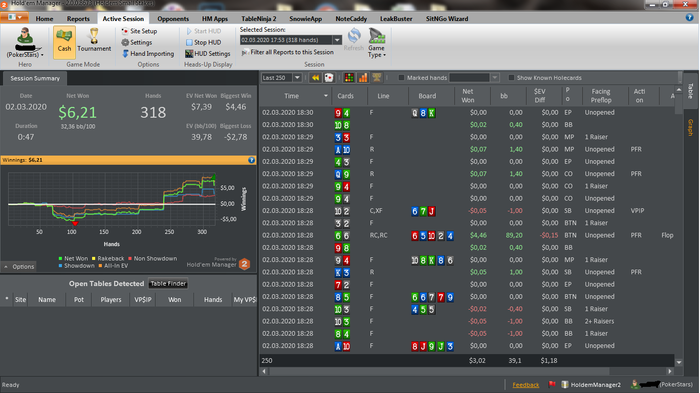Click the orange bar chart icon
This screenshot has width=700, height=393.
click(363, 78)
